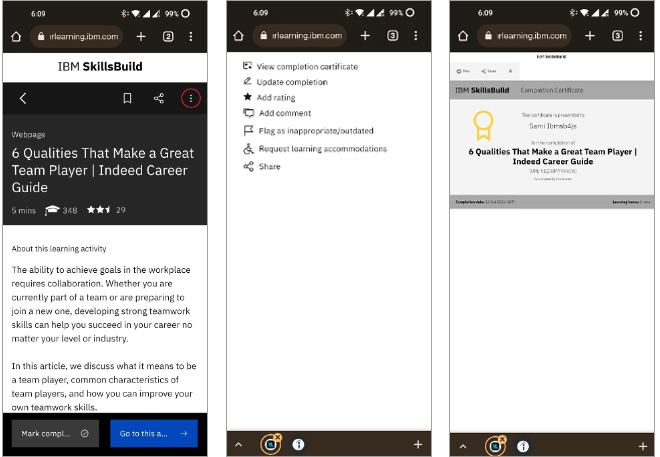Tap the home icon on the middle phone
This screenshot has height=457, width=660.
238,36
